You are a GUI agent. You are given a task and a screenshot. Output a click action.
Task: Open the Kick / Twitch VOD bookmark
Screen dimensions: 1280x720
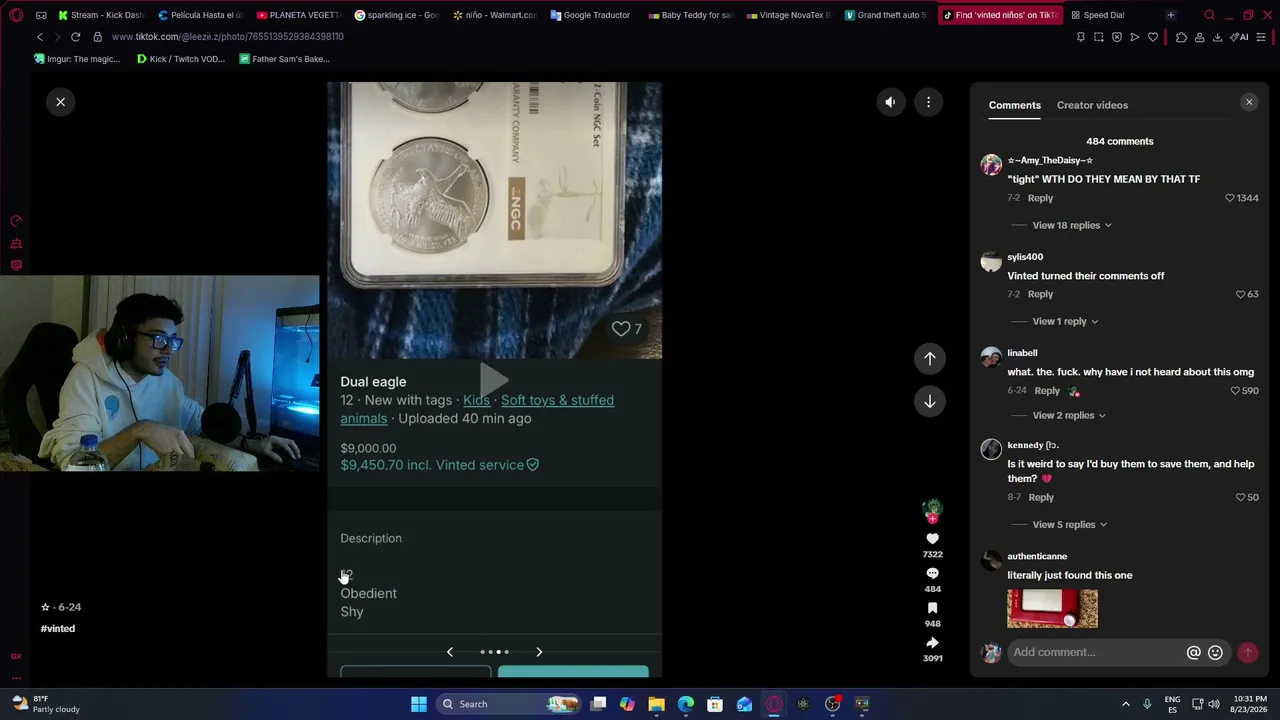pyautogui.click(x=181, y=59)
